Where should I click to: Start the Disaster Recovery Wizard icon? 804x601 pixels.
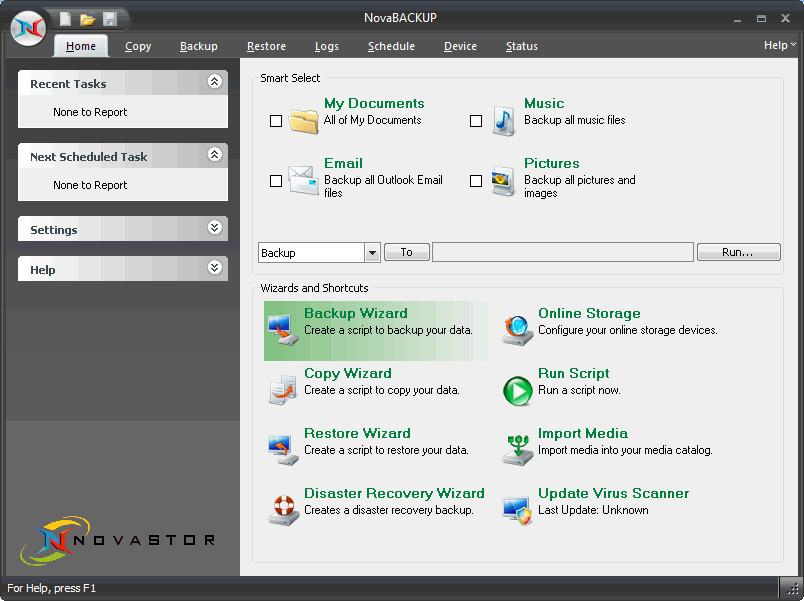click(283, 509)
